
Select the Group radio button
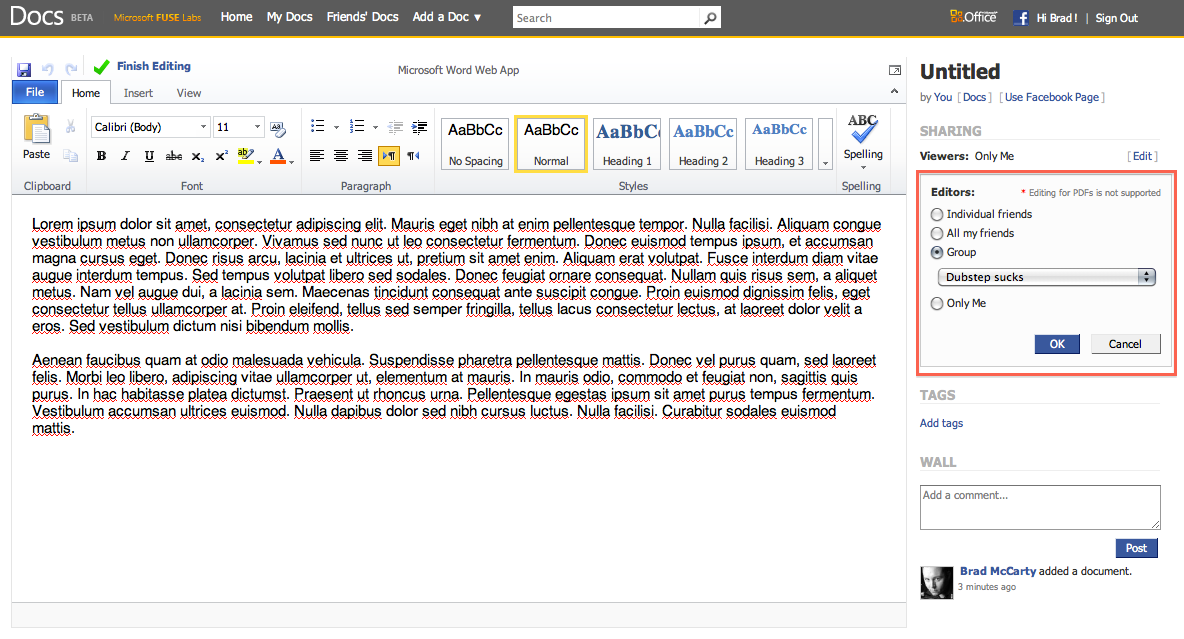(937, 252)
